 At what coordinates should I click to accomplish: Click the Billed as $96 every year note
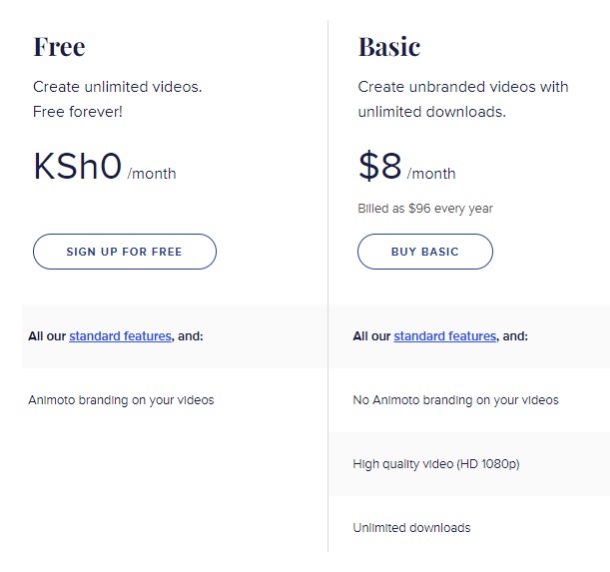pyautogui.click(x=425, y=209)
